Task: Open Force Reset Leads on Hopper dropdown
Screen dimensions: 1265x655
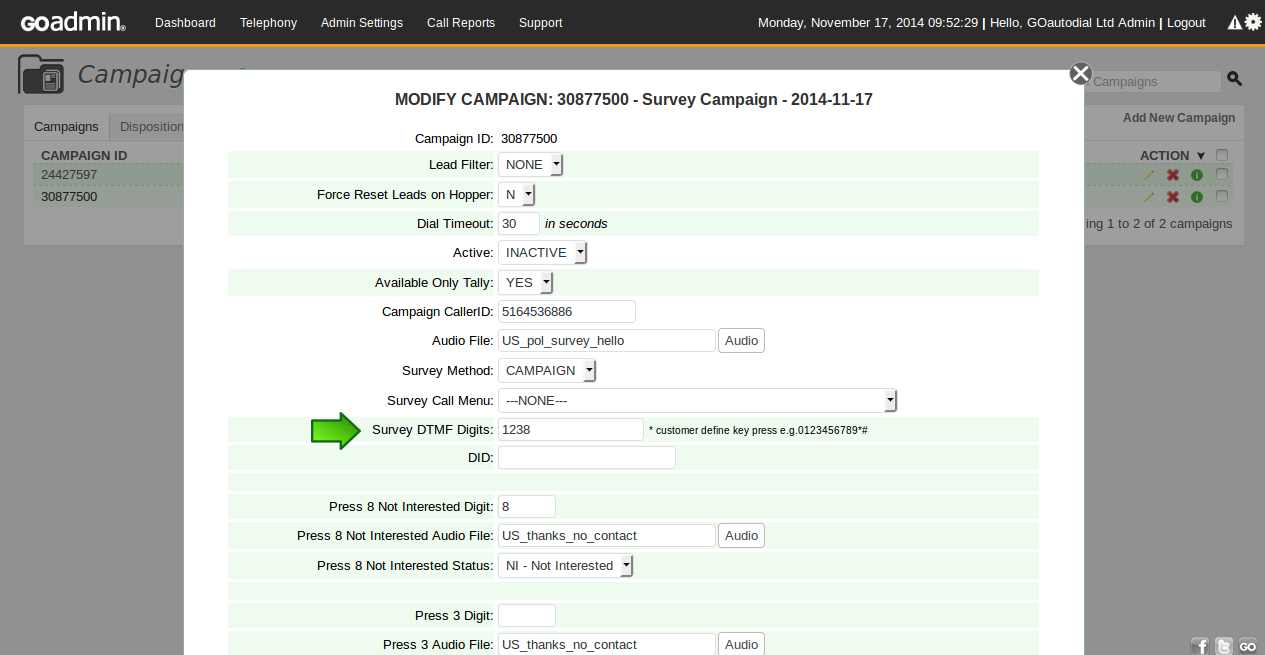Action: click(517, 194)
